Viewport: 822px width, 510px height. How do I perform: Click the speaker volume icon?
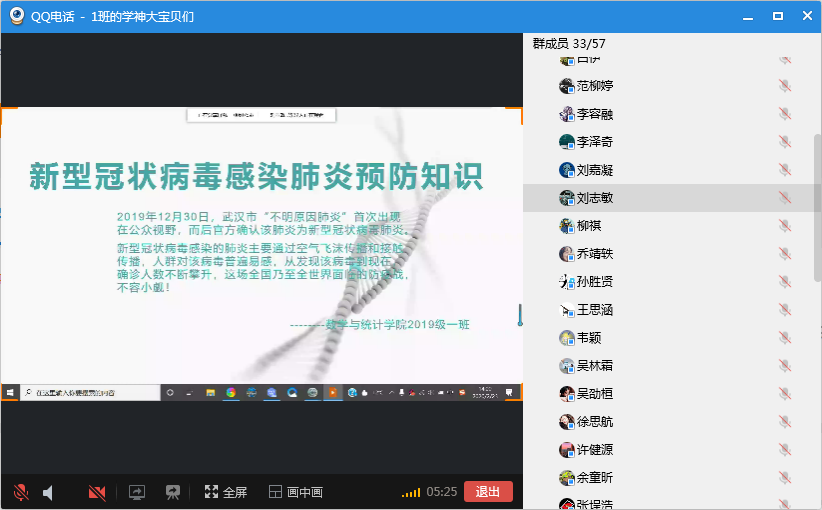(48, 492)
